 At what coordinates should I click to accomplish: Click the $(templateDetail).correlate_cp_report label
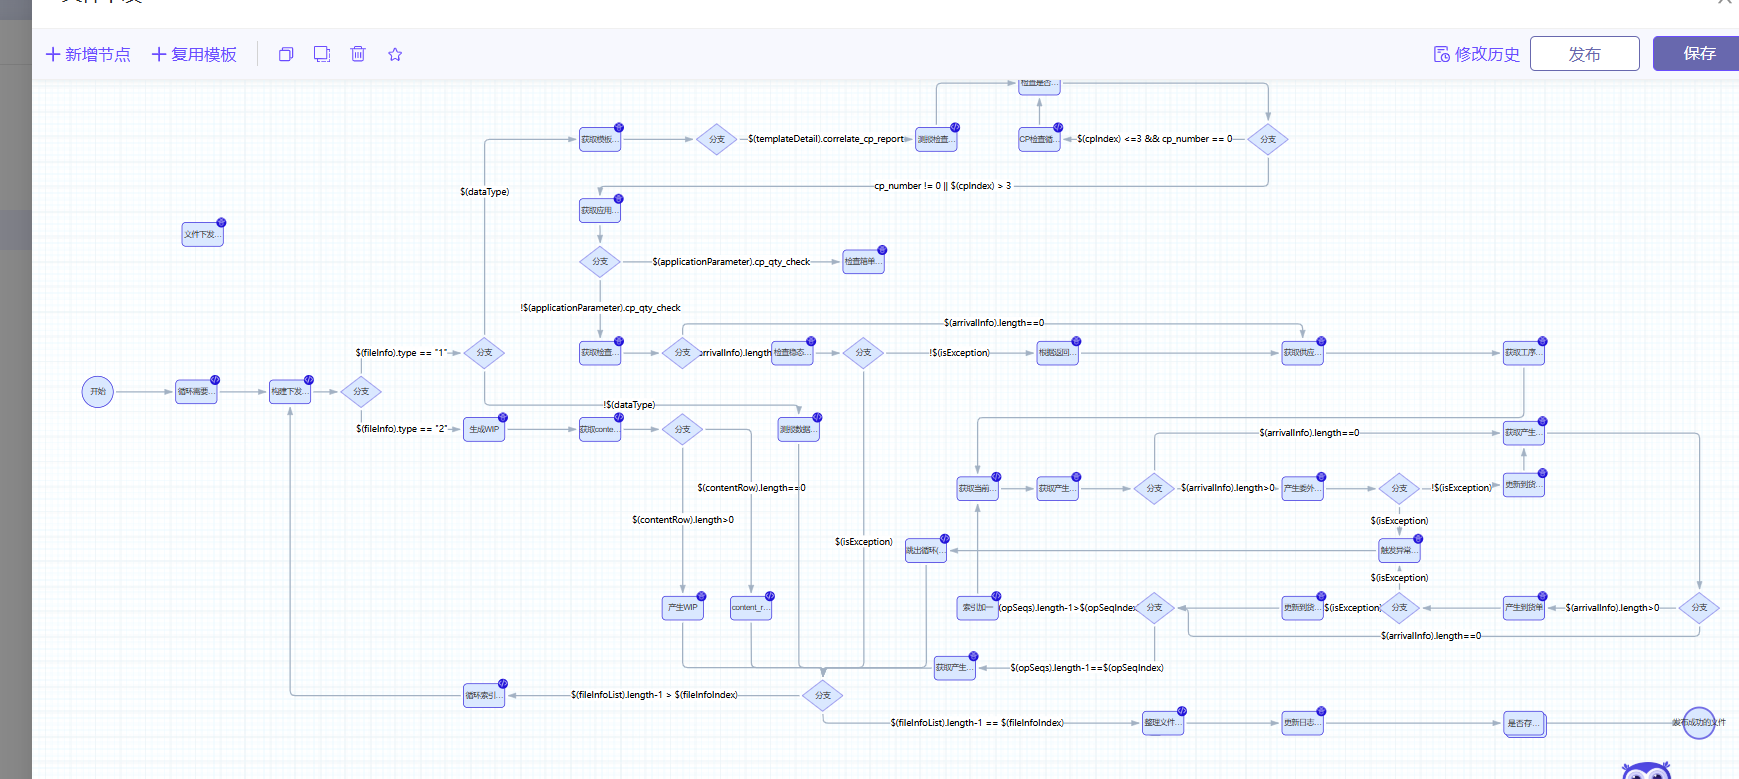tap(826, 139)
